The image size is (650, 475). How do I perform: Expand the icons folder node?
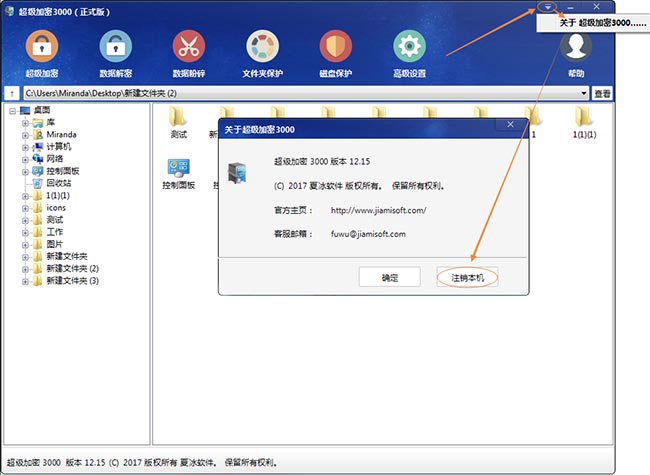point(25,208)
